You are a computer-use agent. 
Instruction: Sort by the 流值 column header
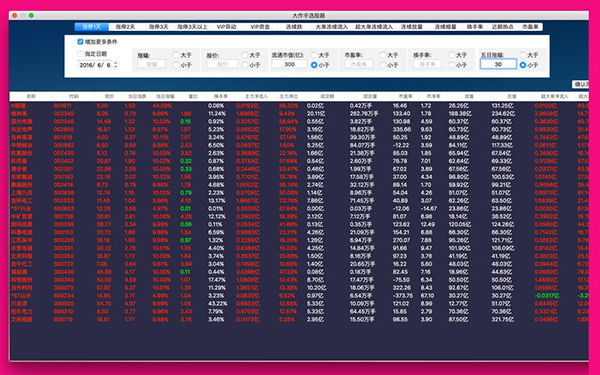pos(469,96)
